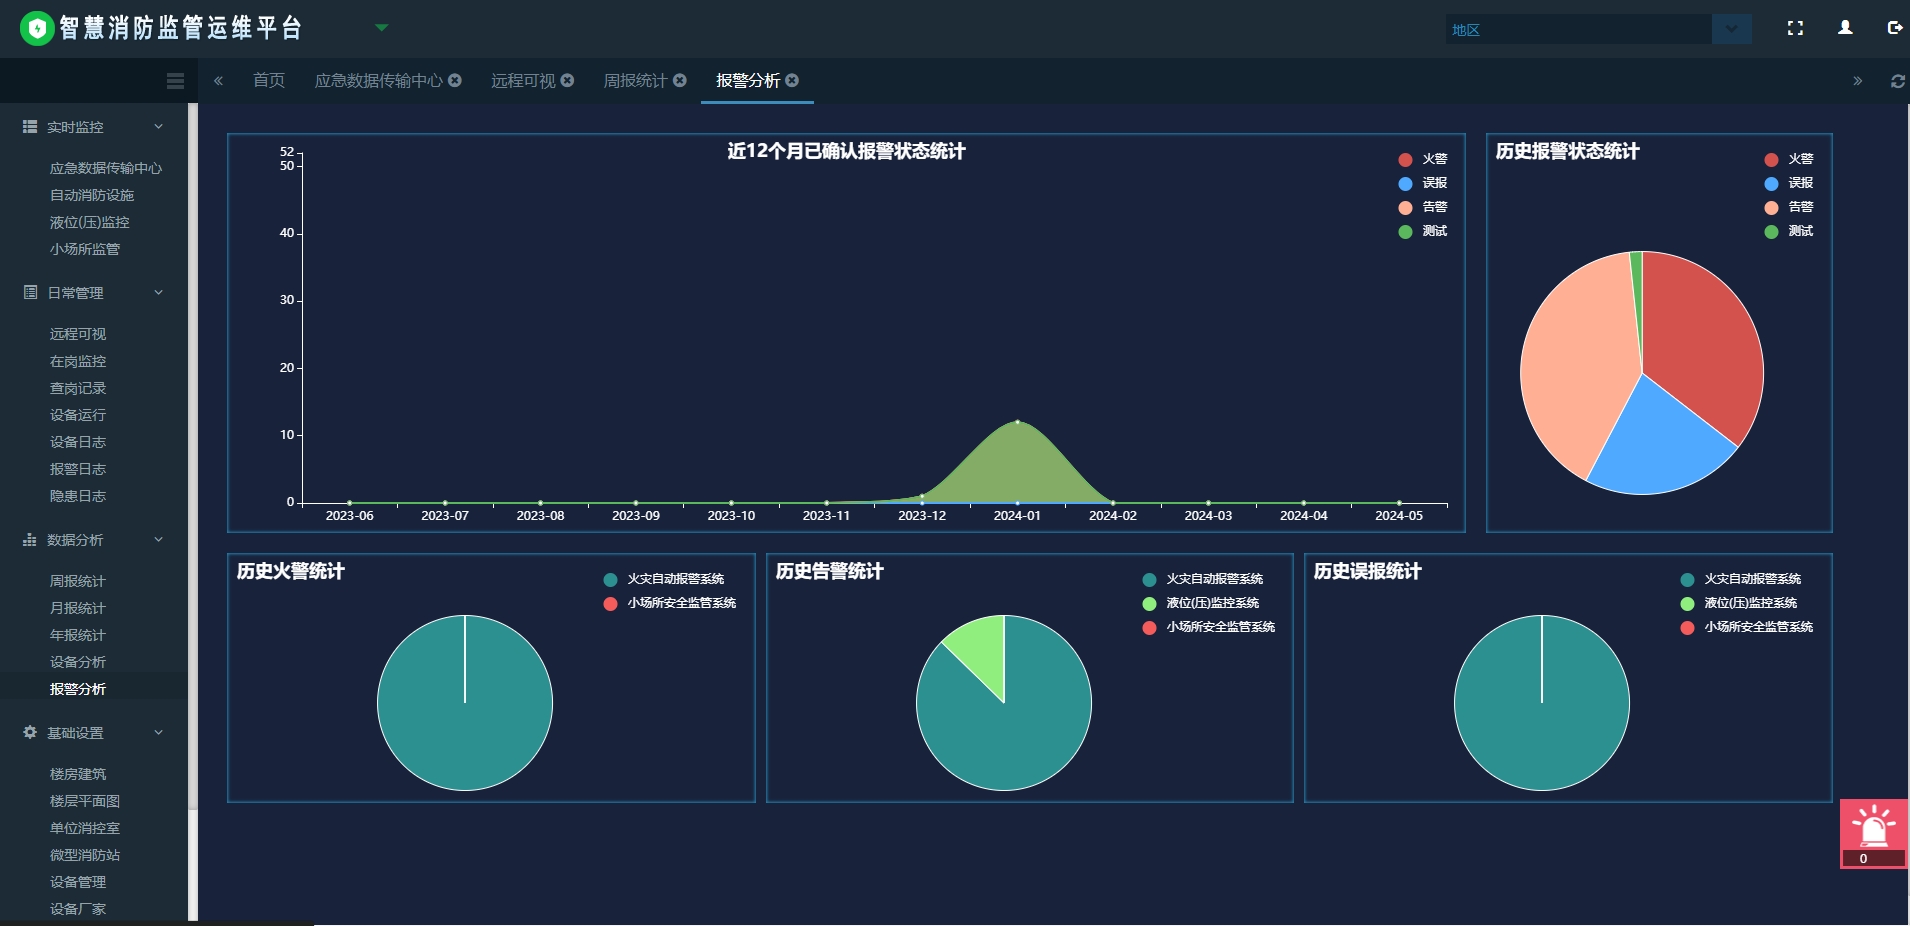Toggle 火警 in 历史报警状态统计 legend

point(1789,159)
